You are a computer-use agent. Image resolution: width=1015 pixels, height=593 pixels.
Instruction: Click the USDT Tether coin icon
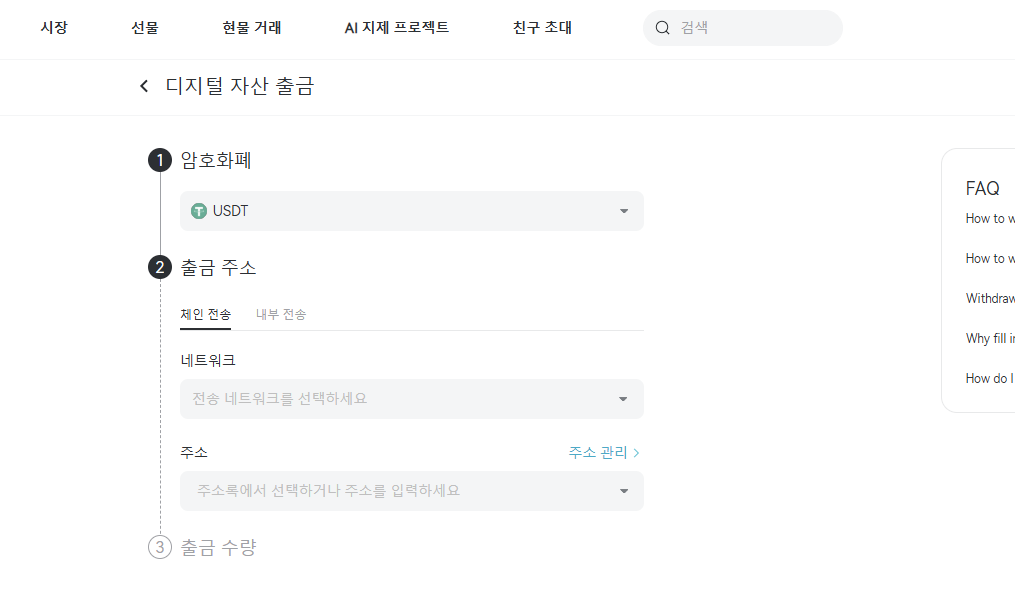[x=199, y=211]
